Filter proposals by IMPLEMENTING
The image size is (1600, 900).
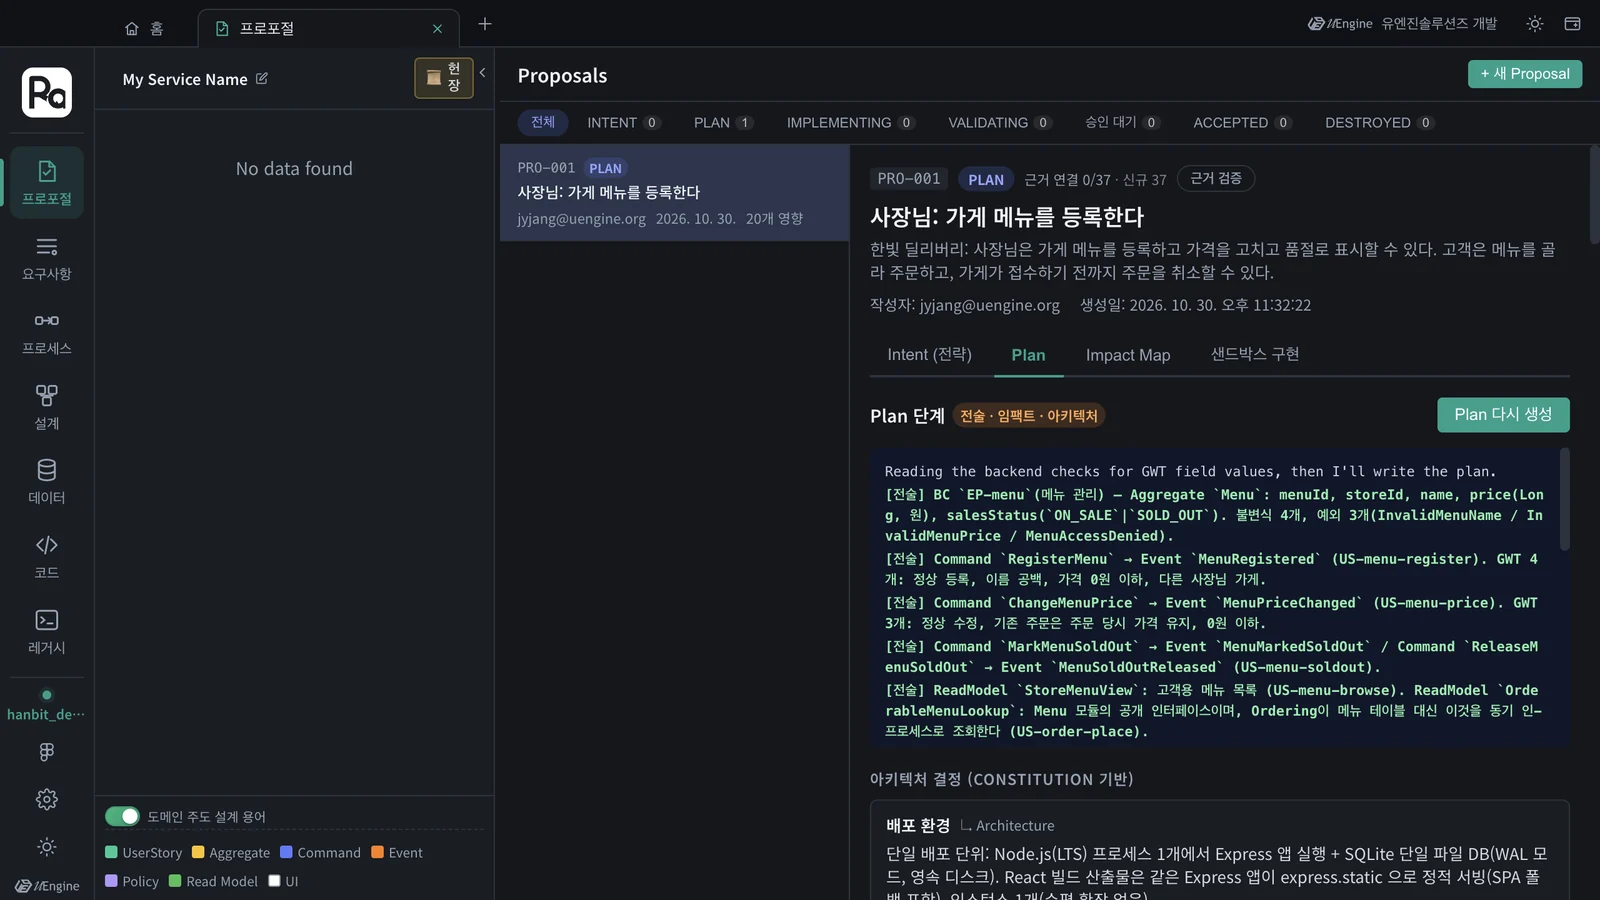850,122
